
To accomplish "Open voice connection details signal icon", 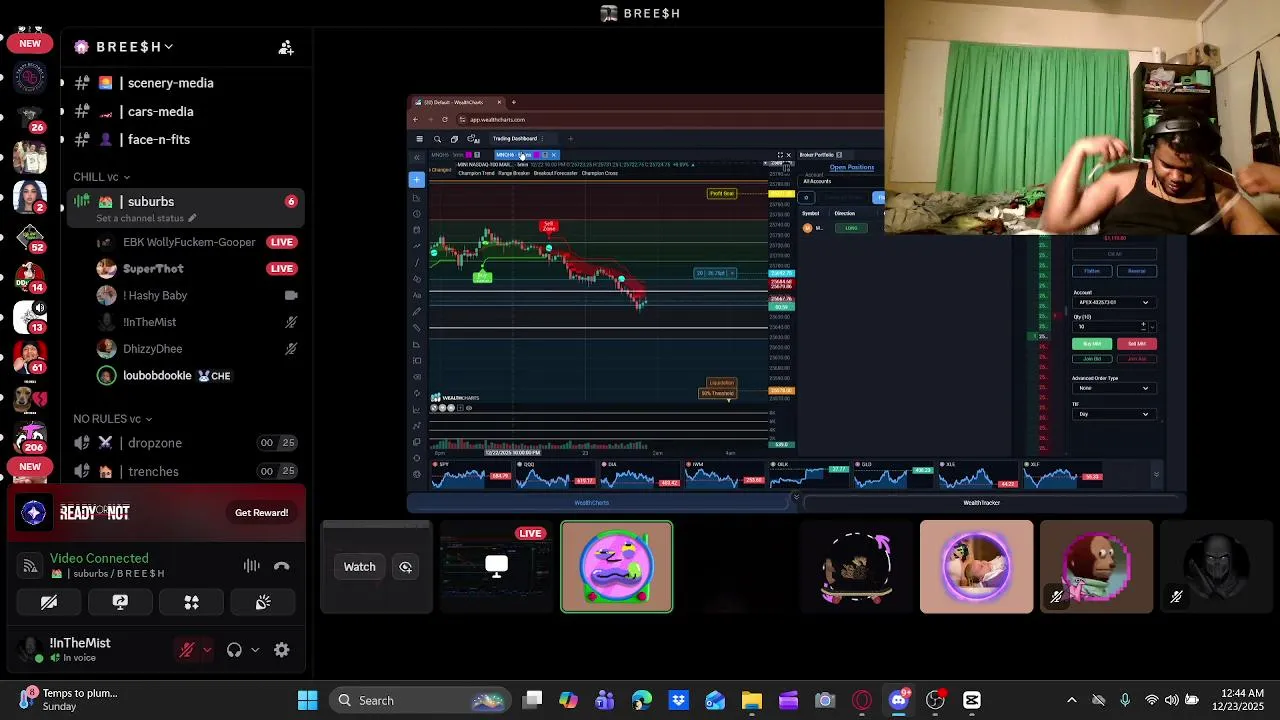I will pos(31,566).
